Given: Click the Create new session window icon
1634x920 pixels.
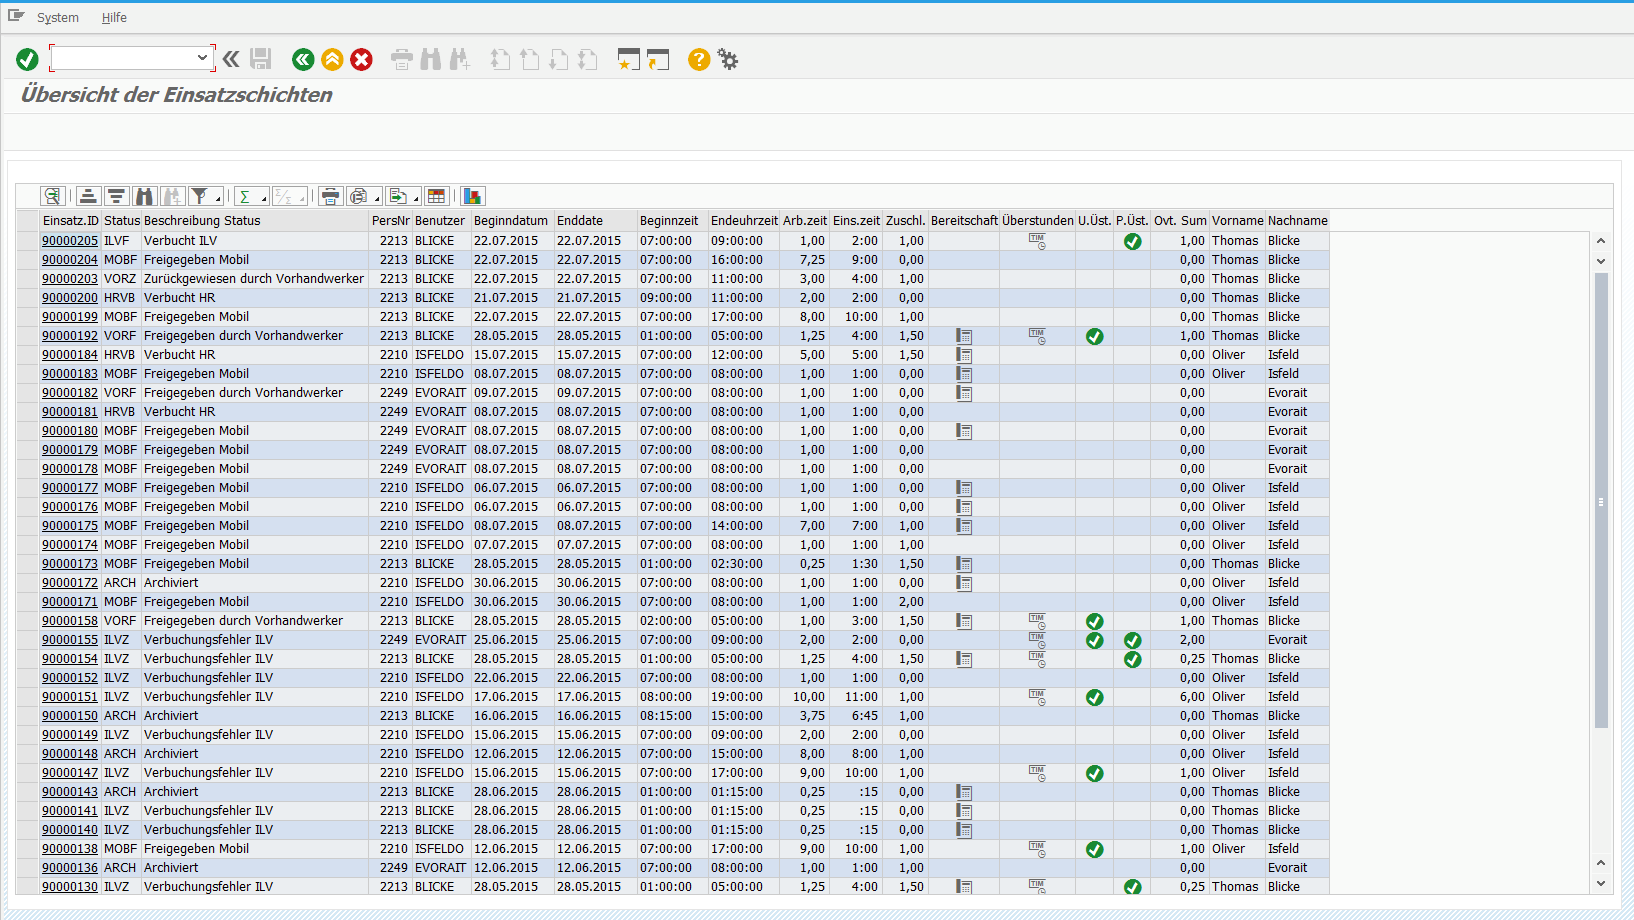Looking at the screenshot, I should point(628,60).
